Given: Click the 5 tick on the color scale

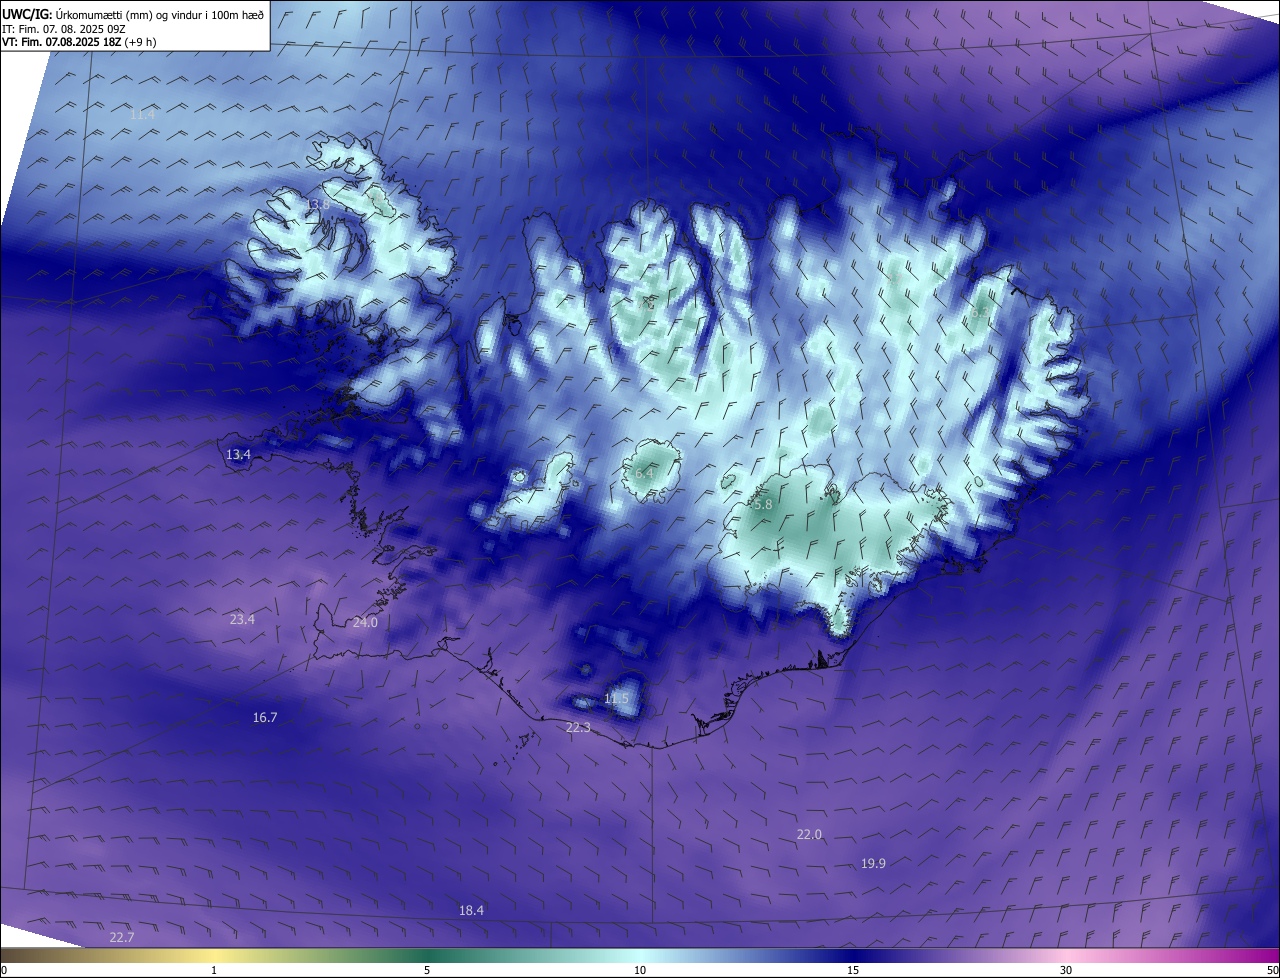Looking at the screenshot, I should 427,970.
